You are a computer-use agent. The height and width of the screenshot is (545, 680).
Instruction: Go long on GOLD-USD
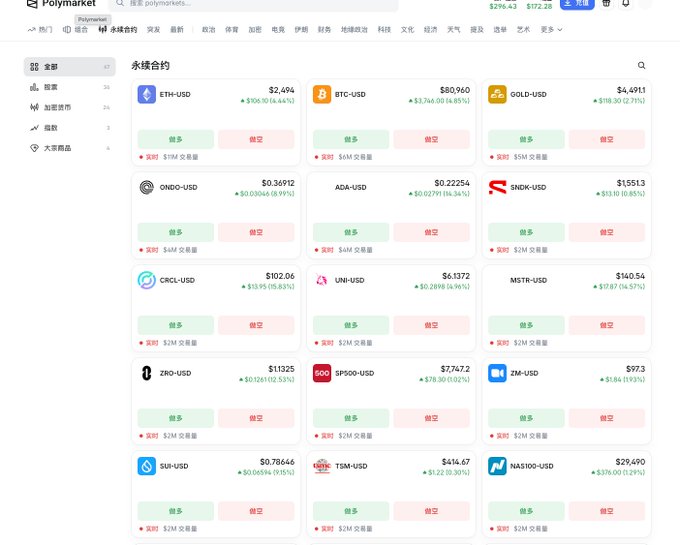coord(526,139)
